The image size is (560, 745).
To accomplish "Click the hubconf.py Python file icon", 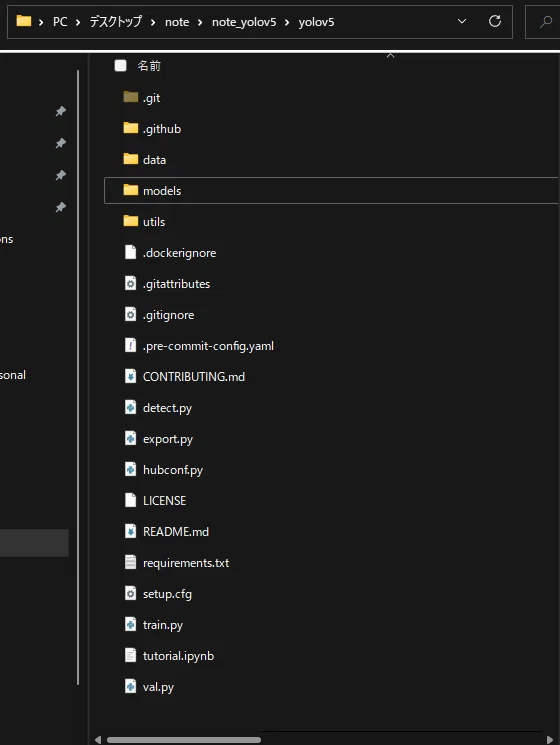I will (x=131, y=469).
